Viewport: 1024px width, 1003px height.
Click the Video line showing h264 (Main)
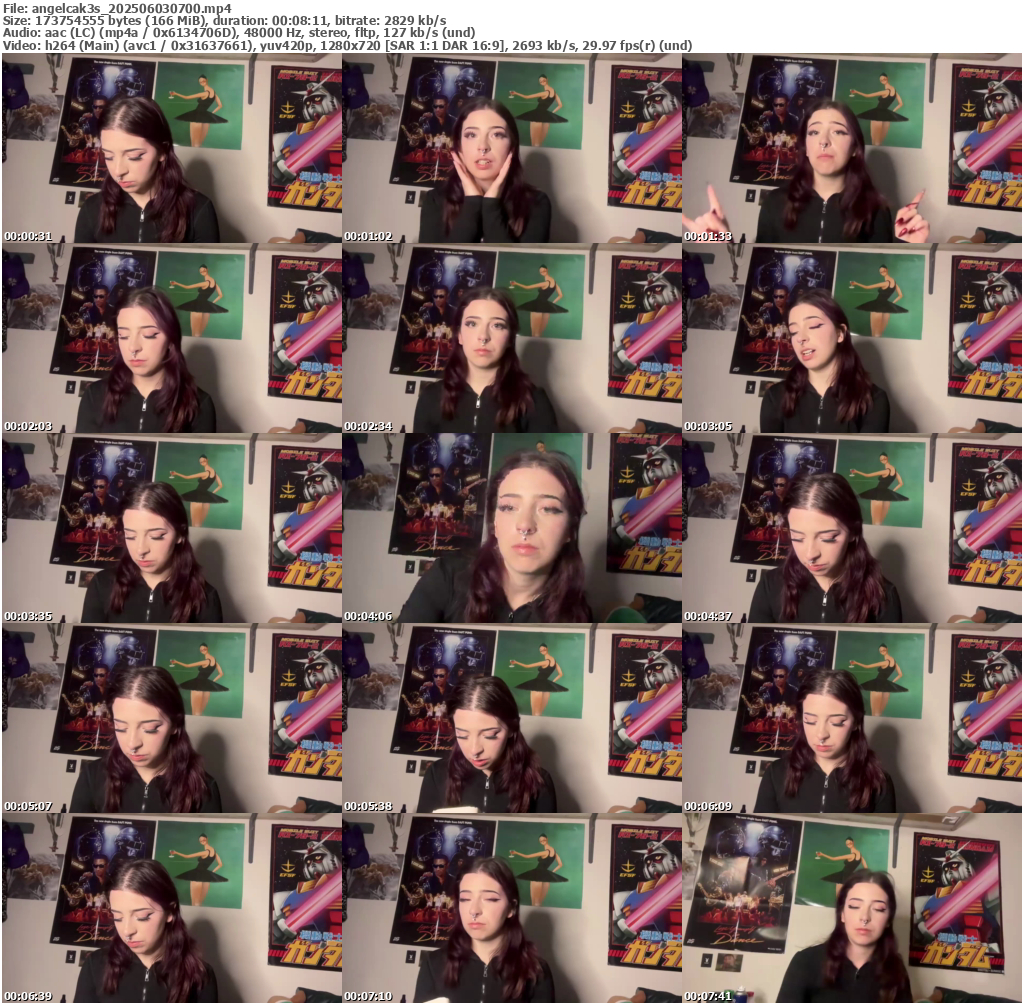pos(347,45)
